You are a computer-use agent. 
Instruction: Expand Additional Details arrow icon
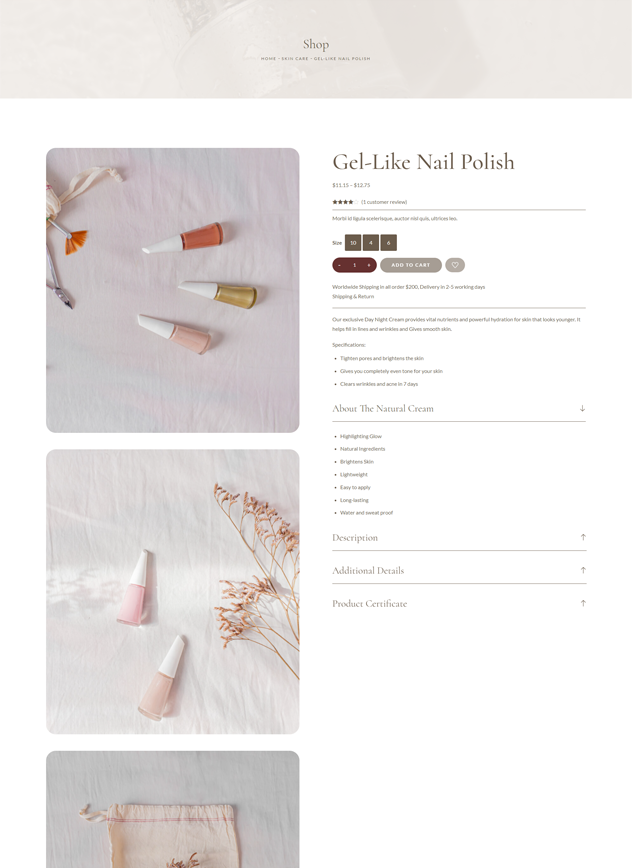click(583, 570)
